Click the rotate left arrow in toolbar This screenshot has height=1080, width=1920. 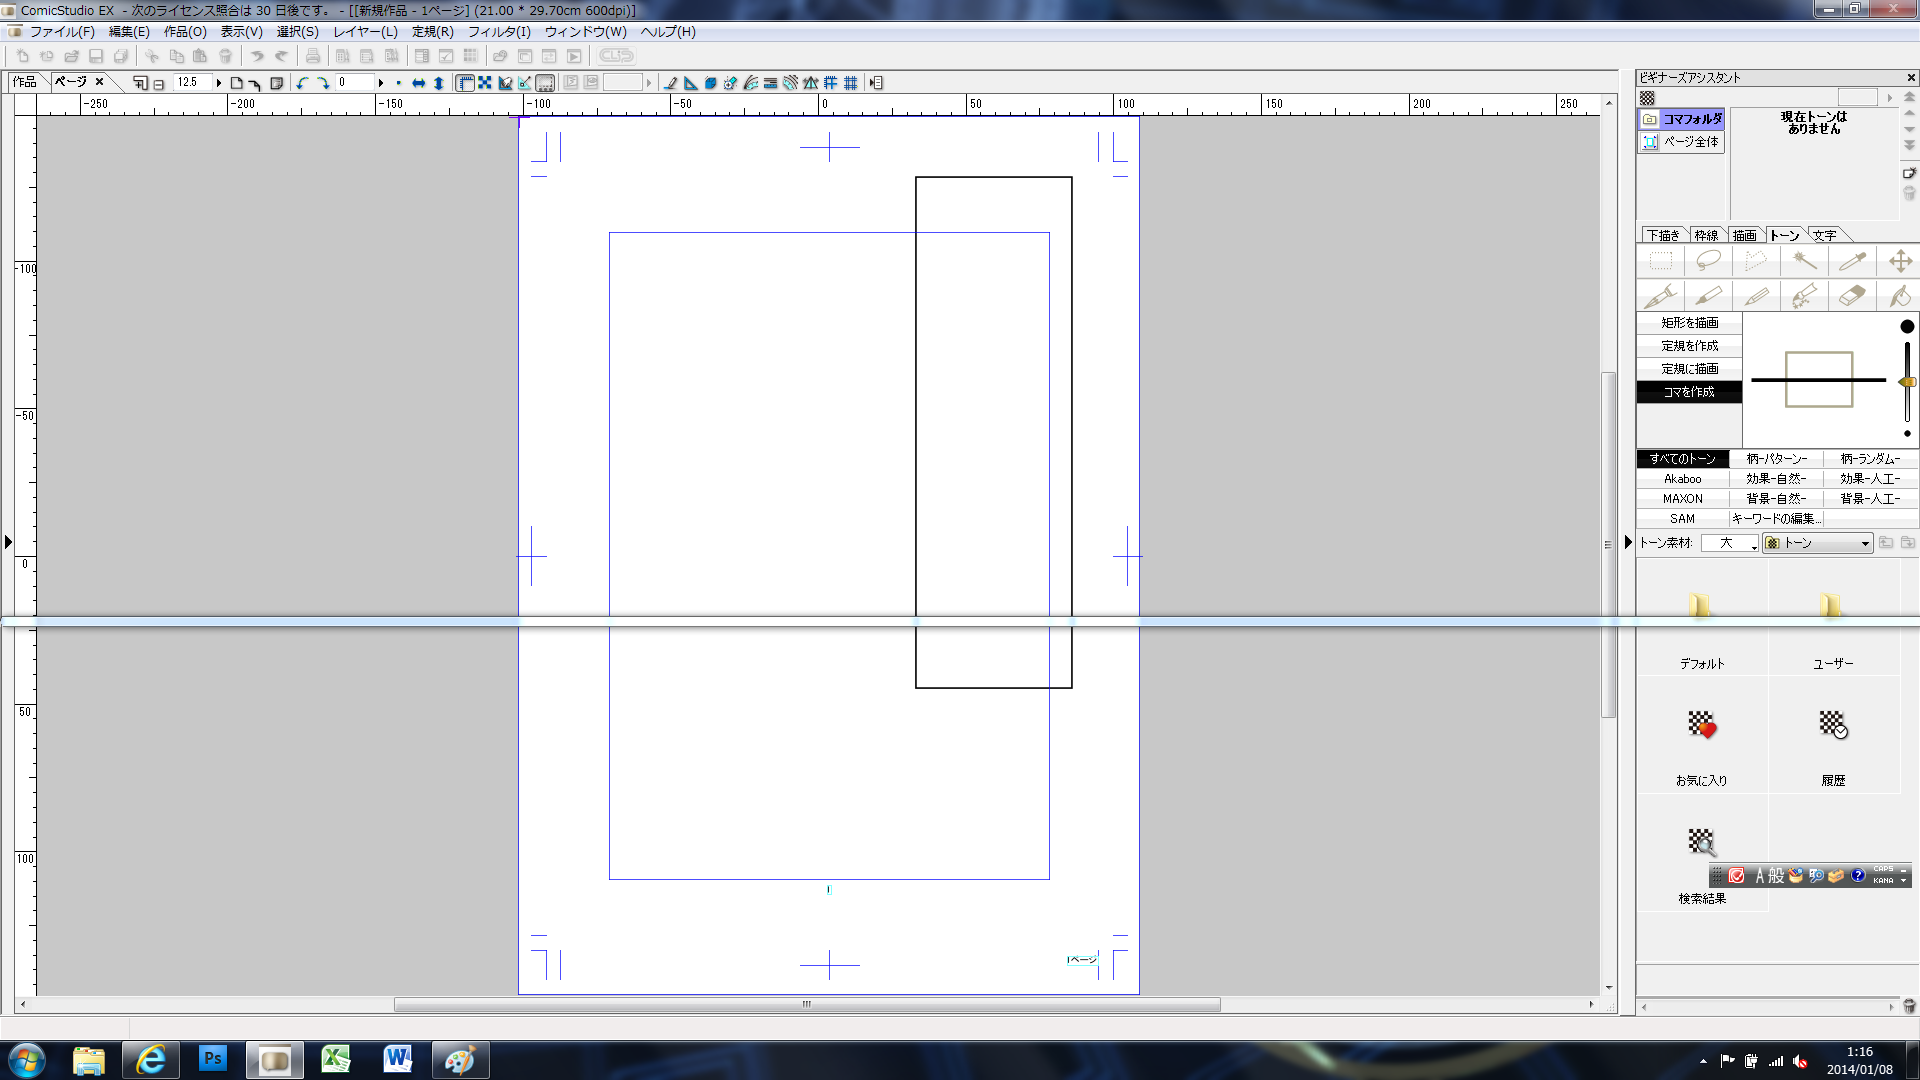tap(302, 83)
